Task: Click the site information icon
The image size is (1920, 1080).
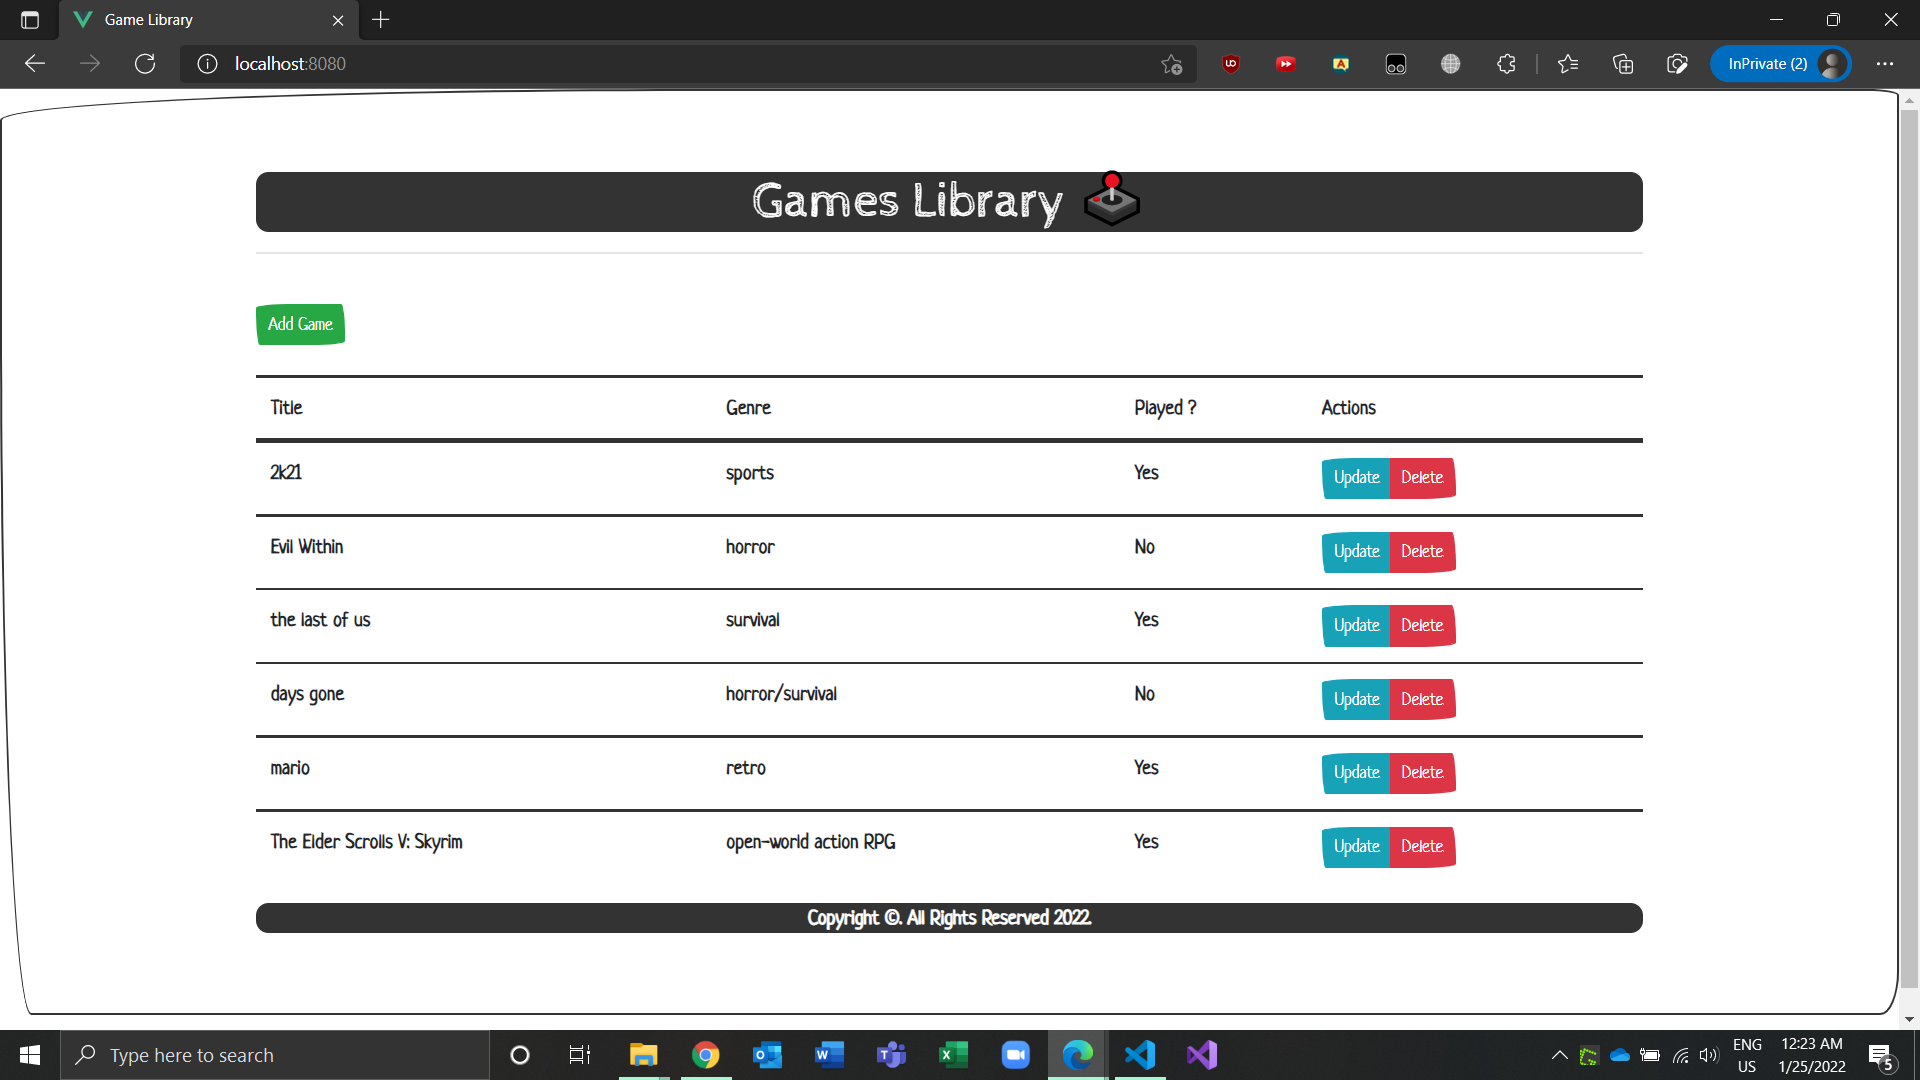Action: (207, 64)
